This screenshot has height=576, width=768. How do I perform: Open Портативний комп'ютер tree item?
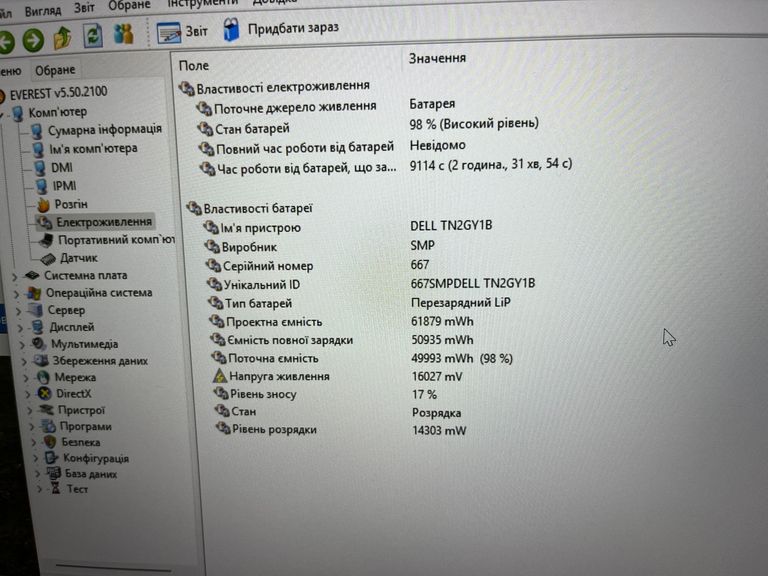(116, 240)
